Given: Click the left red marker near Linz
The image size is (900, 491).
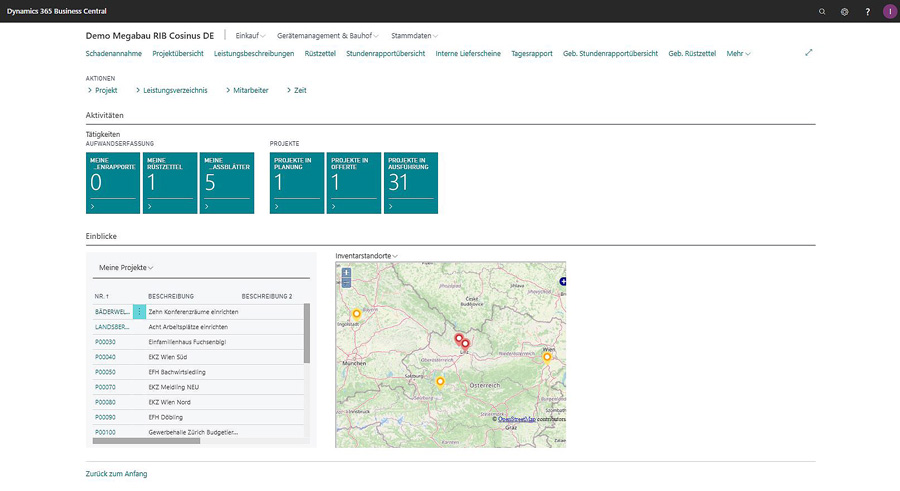Looking at the screenshot, I should point(459,339).
